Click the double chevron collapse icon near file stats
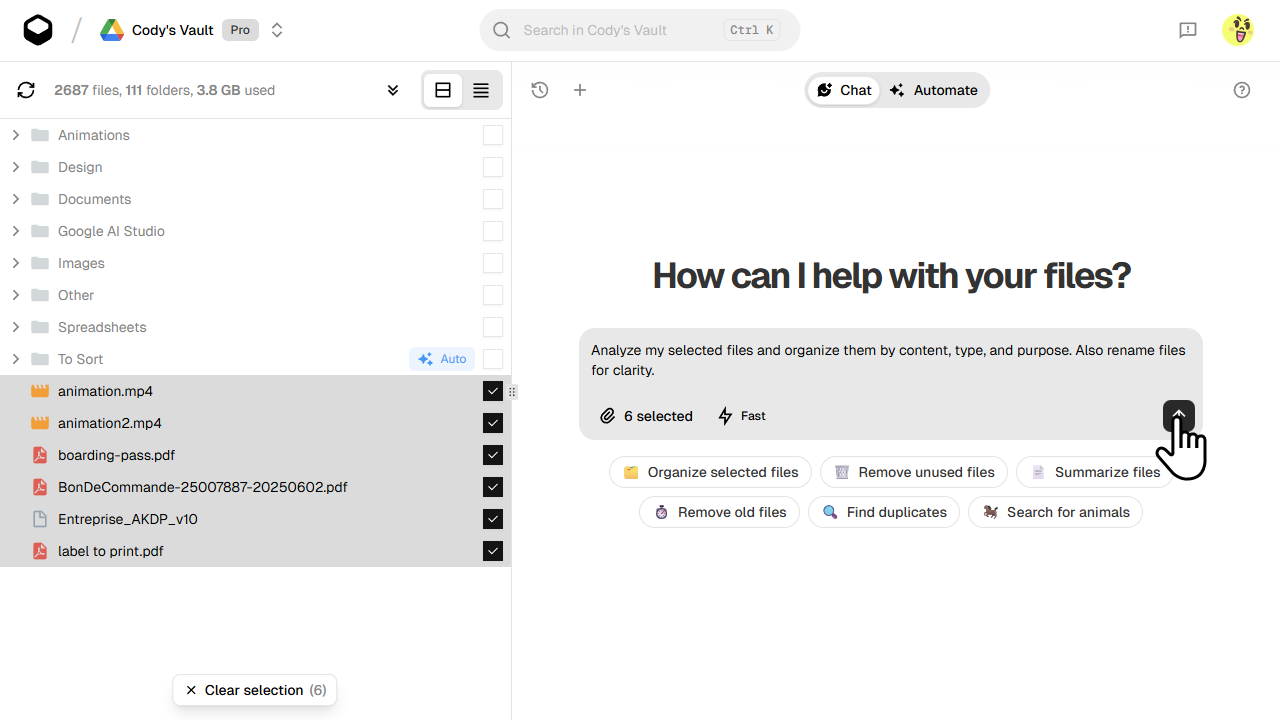The height and width of the screenshot is (720, 1280). [393, 90]
